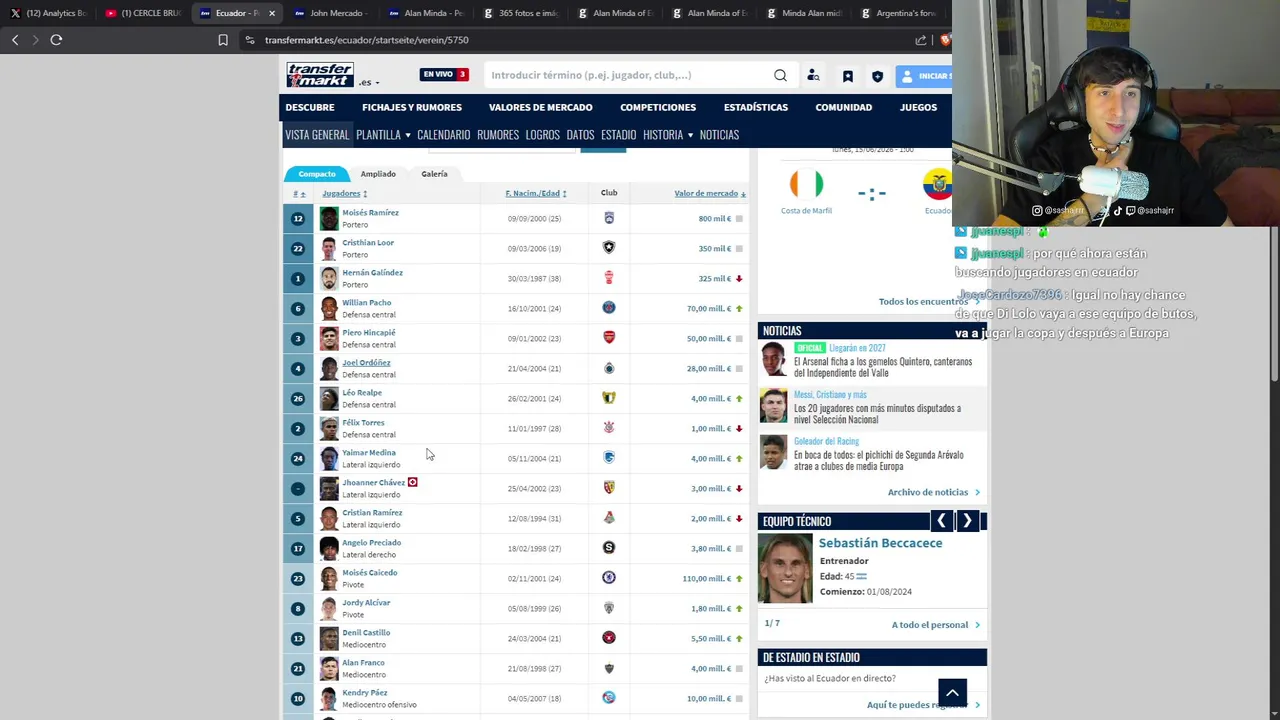Open the ESTADÍSTICAS menu
The image size is (1280, 720).
pos(756,107)
